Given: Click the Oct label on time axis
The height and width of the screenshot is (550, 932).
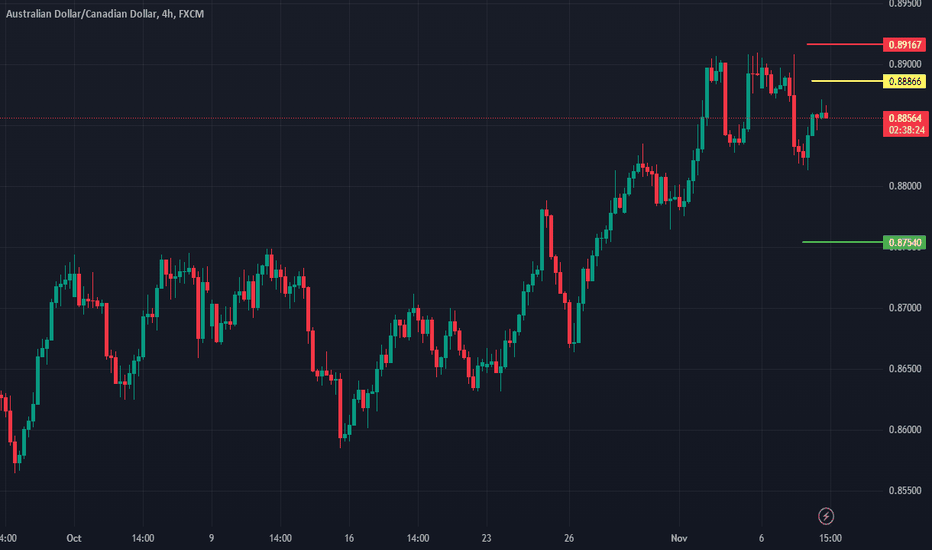Looking at the screenshot, I should point(74,538).
